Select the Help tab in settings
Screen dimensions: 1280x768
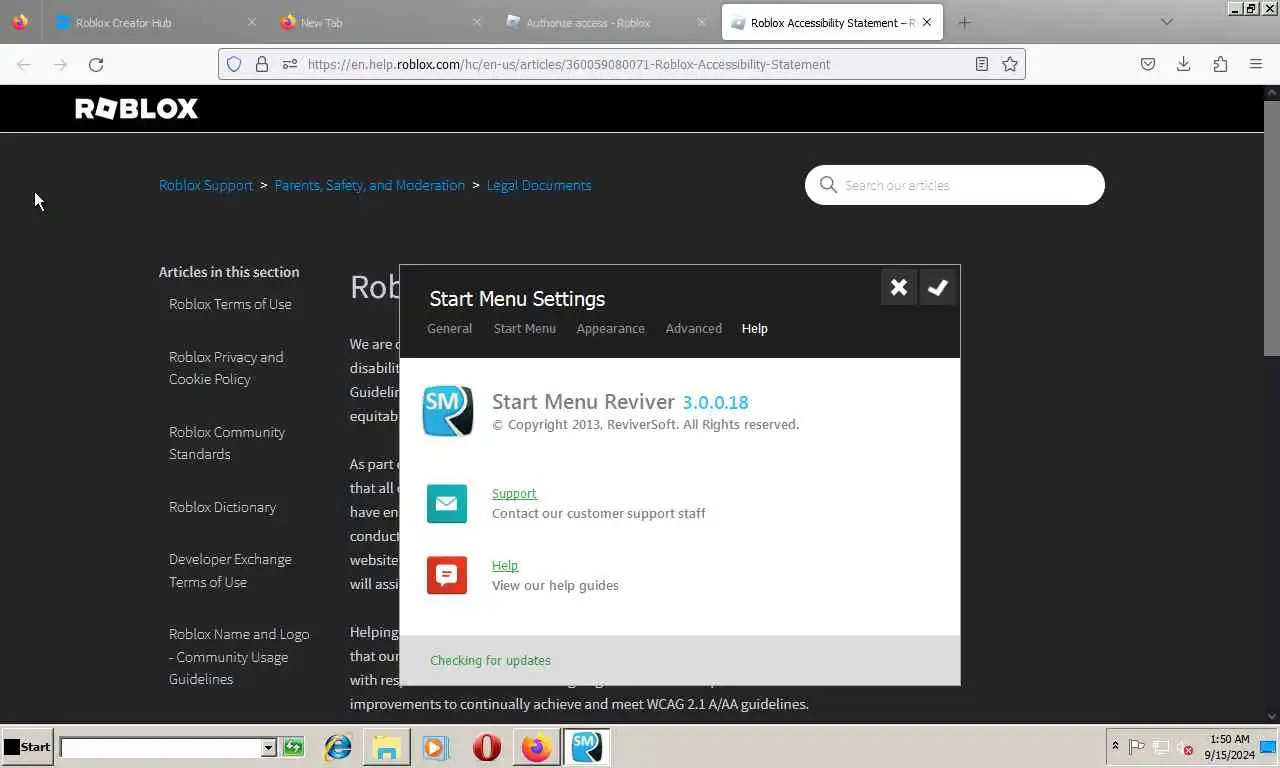754,328
